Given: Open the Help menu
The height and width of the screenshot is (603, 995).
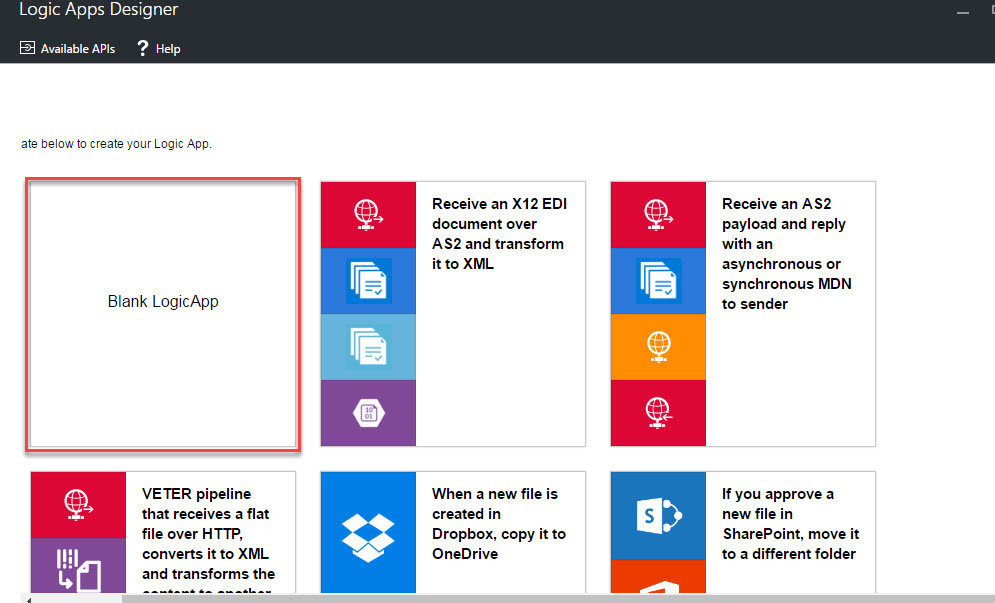Looking at the screenshot, I should tap(159, 49).
